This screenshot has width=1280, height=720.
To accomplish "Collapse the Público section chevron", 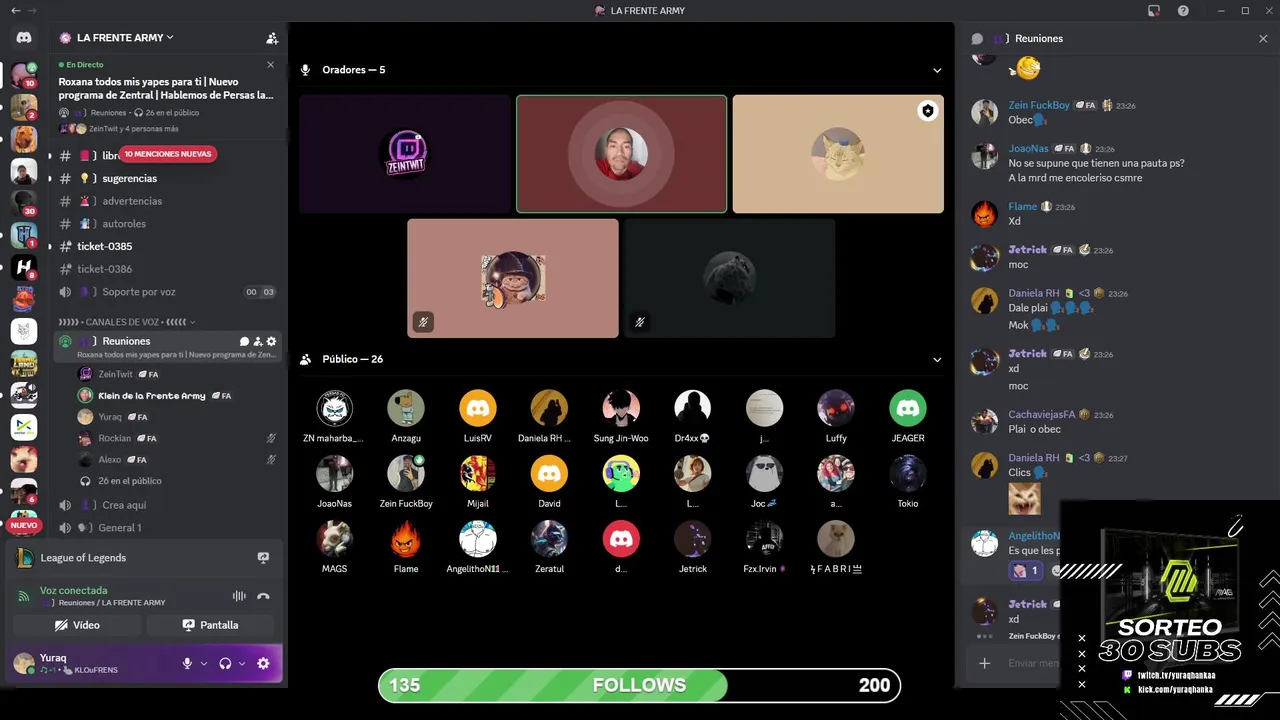I will pyautogui.click(x=937, y=359).
